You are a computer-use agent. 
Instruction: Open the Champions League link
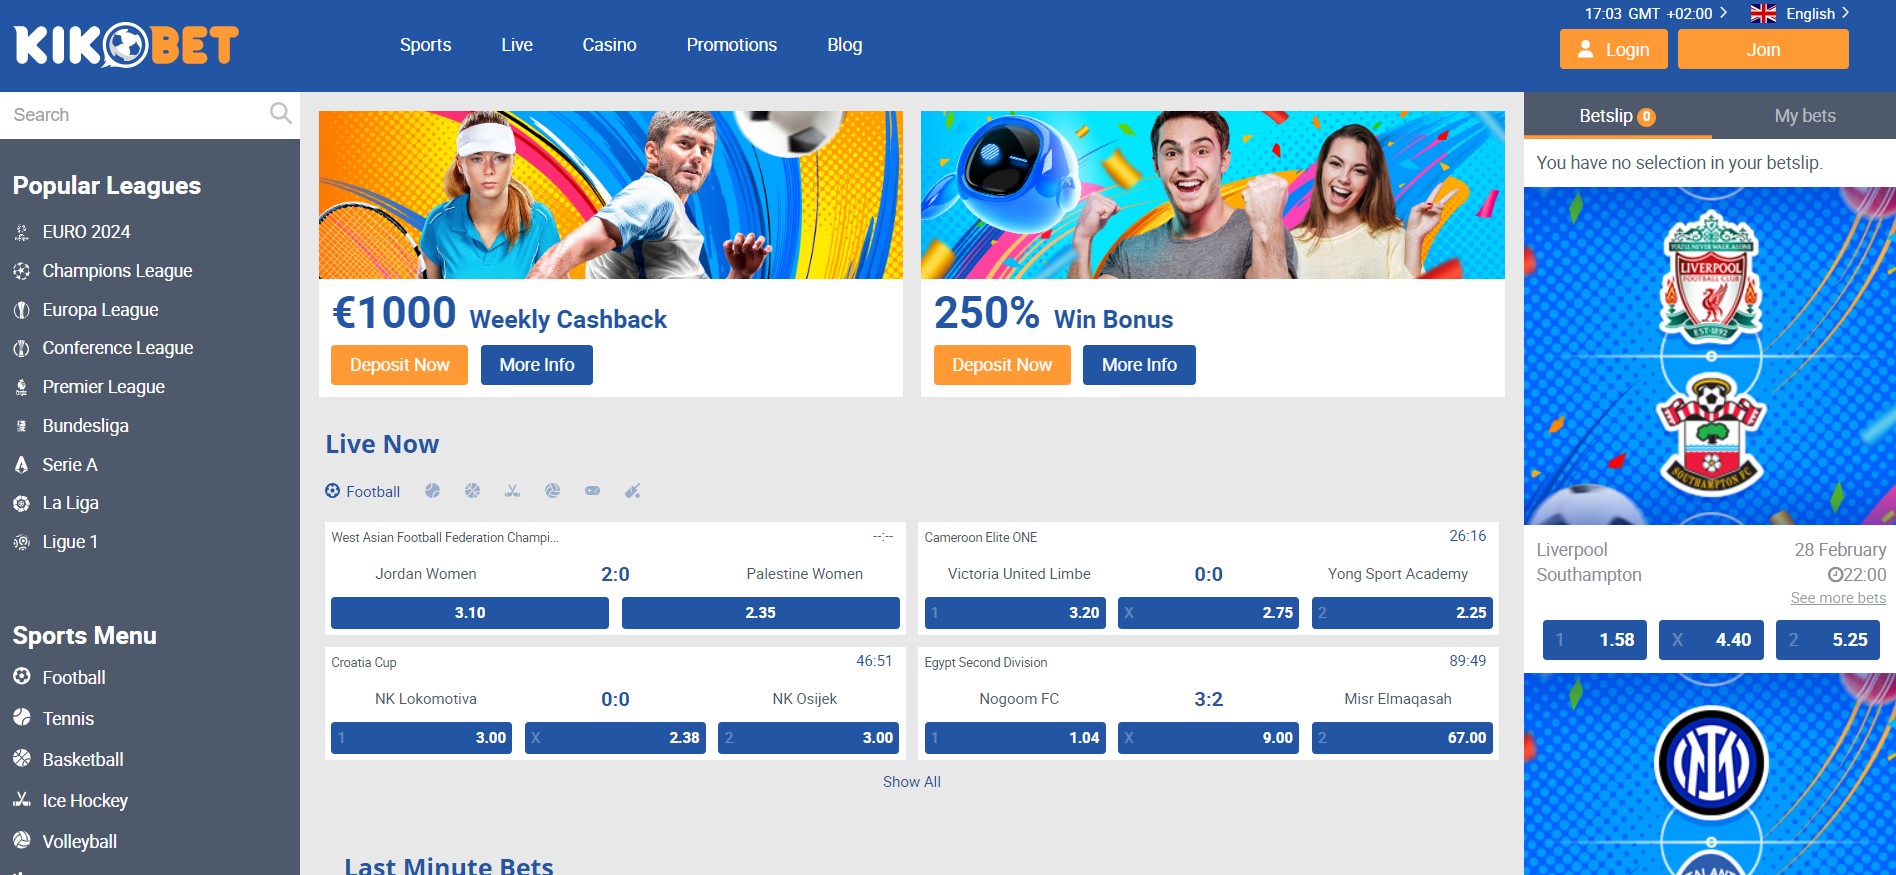[x=117, y=271]
